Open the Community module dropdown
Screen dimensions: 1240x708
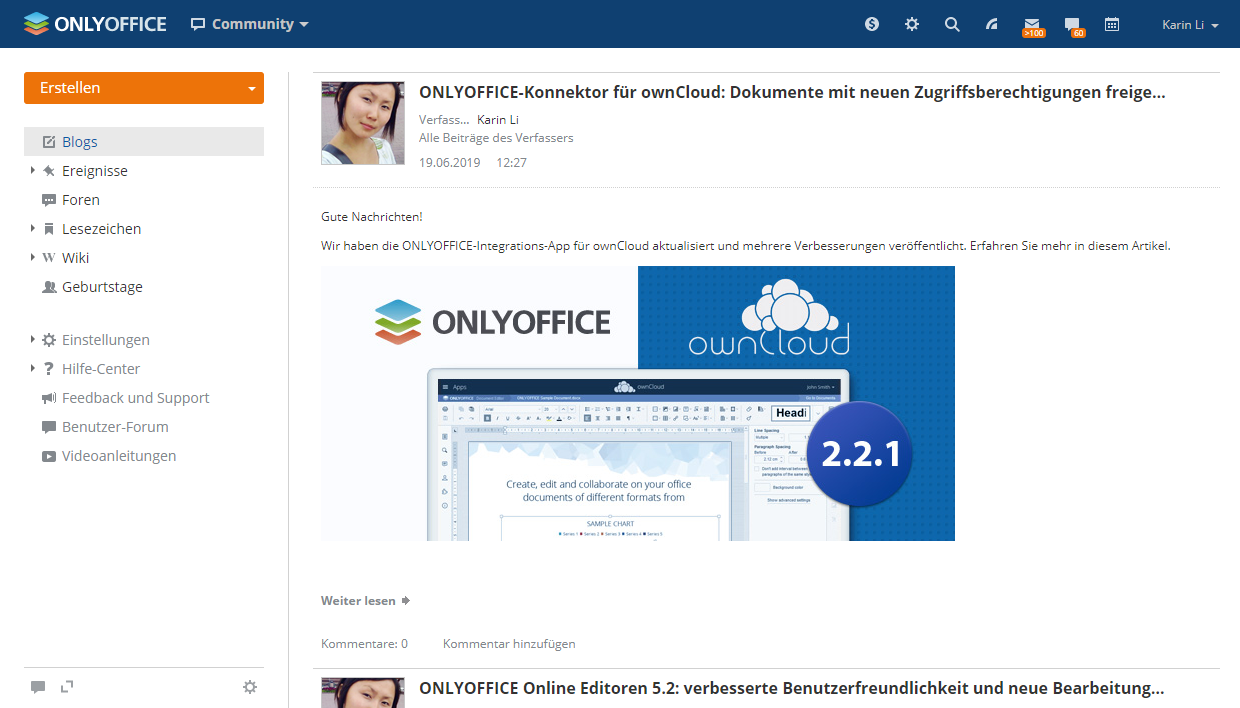pos(250,24)
